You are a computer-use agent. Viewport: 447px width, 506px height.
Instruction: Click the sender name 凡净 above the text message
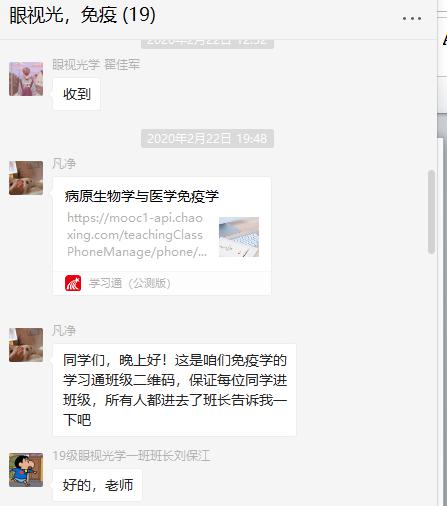(64, 331)
